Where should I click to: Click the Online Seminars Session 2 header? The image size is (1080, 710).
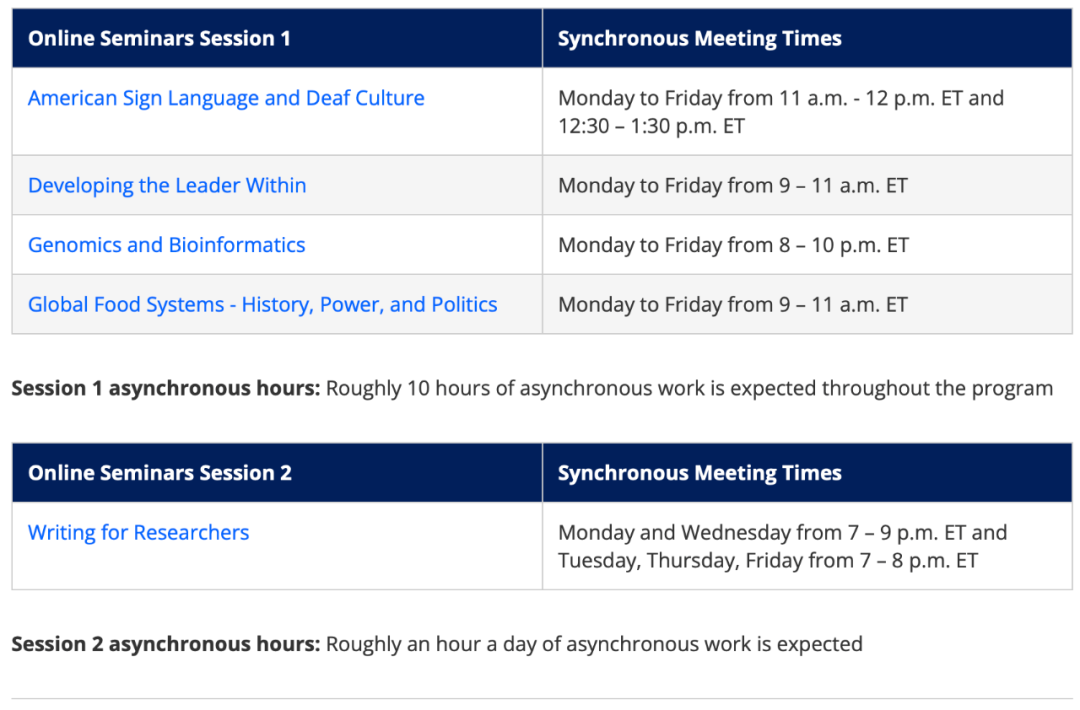pos(160,473)
